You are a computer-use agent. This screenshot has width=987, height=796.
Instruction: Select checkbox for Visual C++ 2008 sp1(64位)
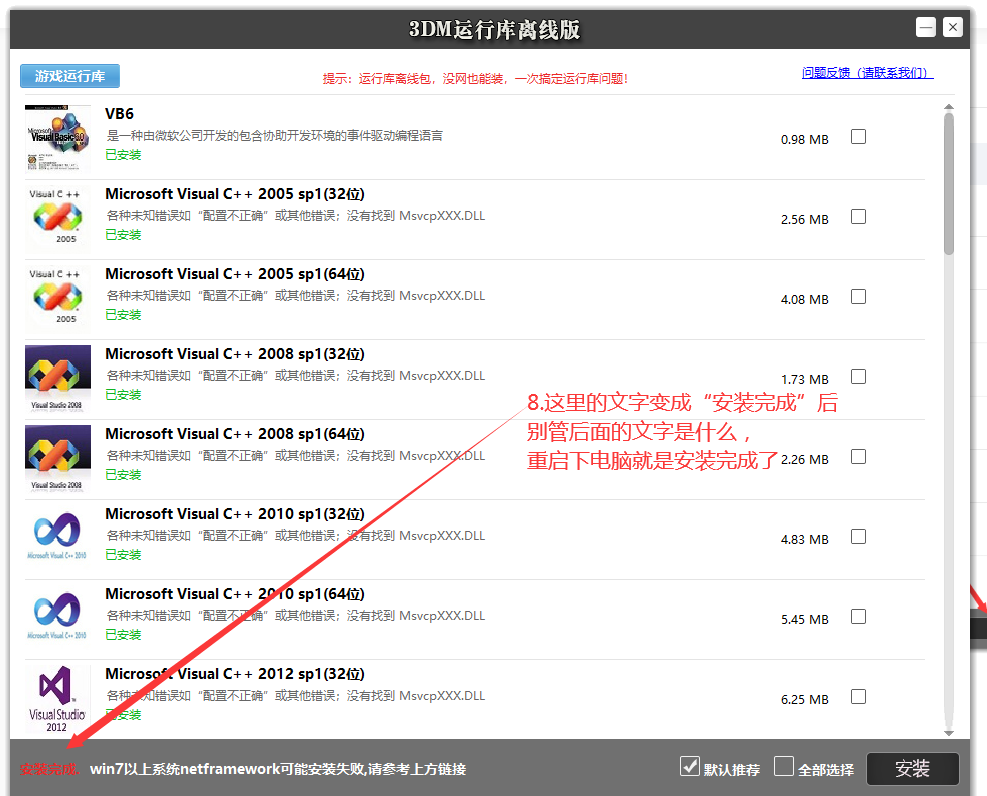pos(858,457)
